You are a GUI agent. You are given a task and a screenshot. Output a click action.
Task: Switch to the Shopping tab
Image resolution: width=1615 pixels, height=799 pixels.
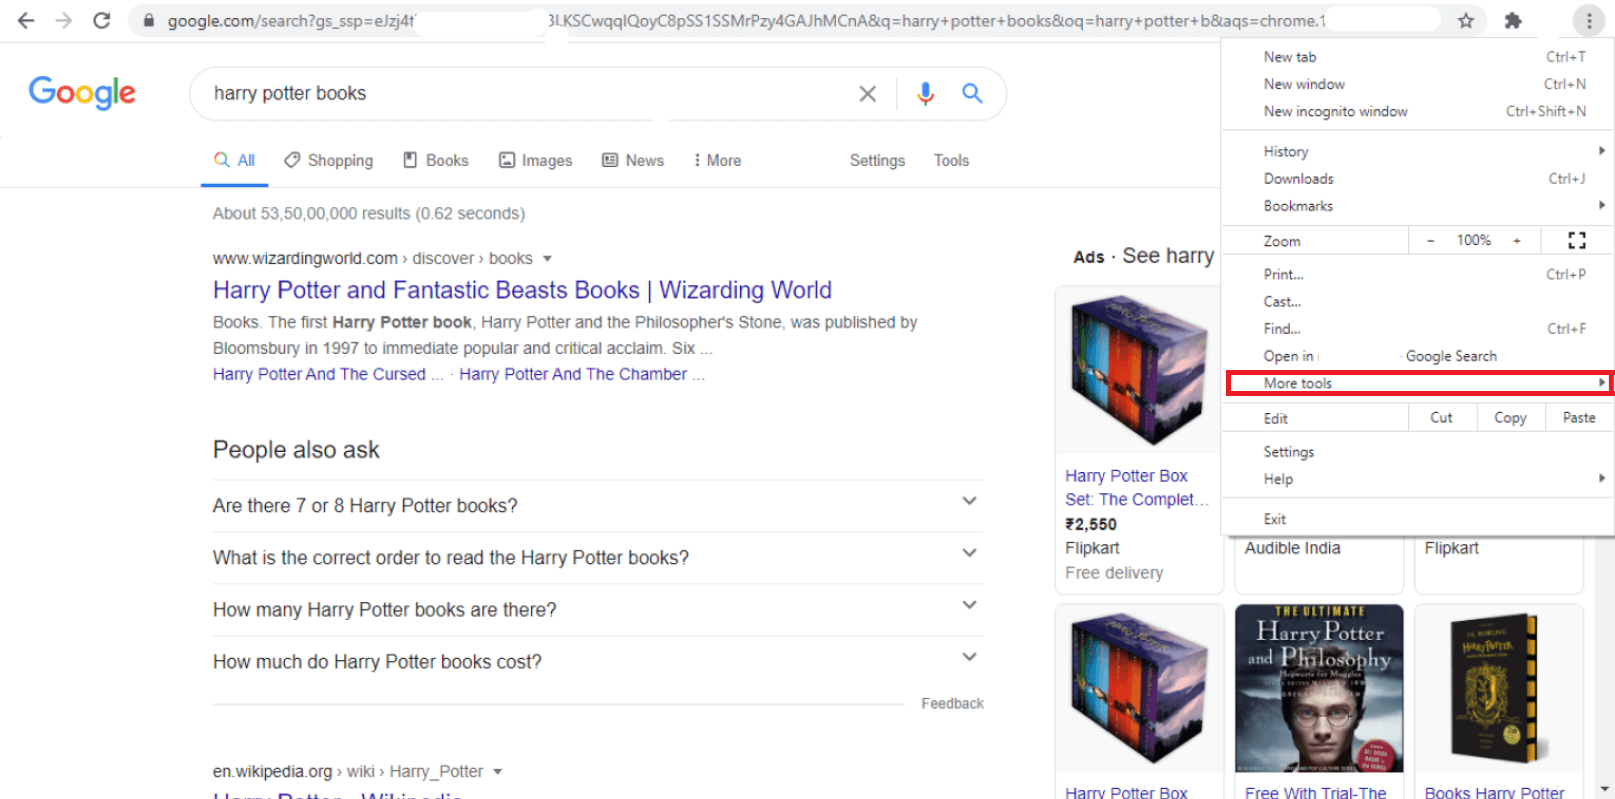pos(328,160)
